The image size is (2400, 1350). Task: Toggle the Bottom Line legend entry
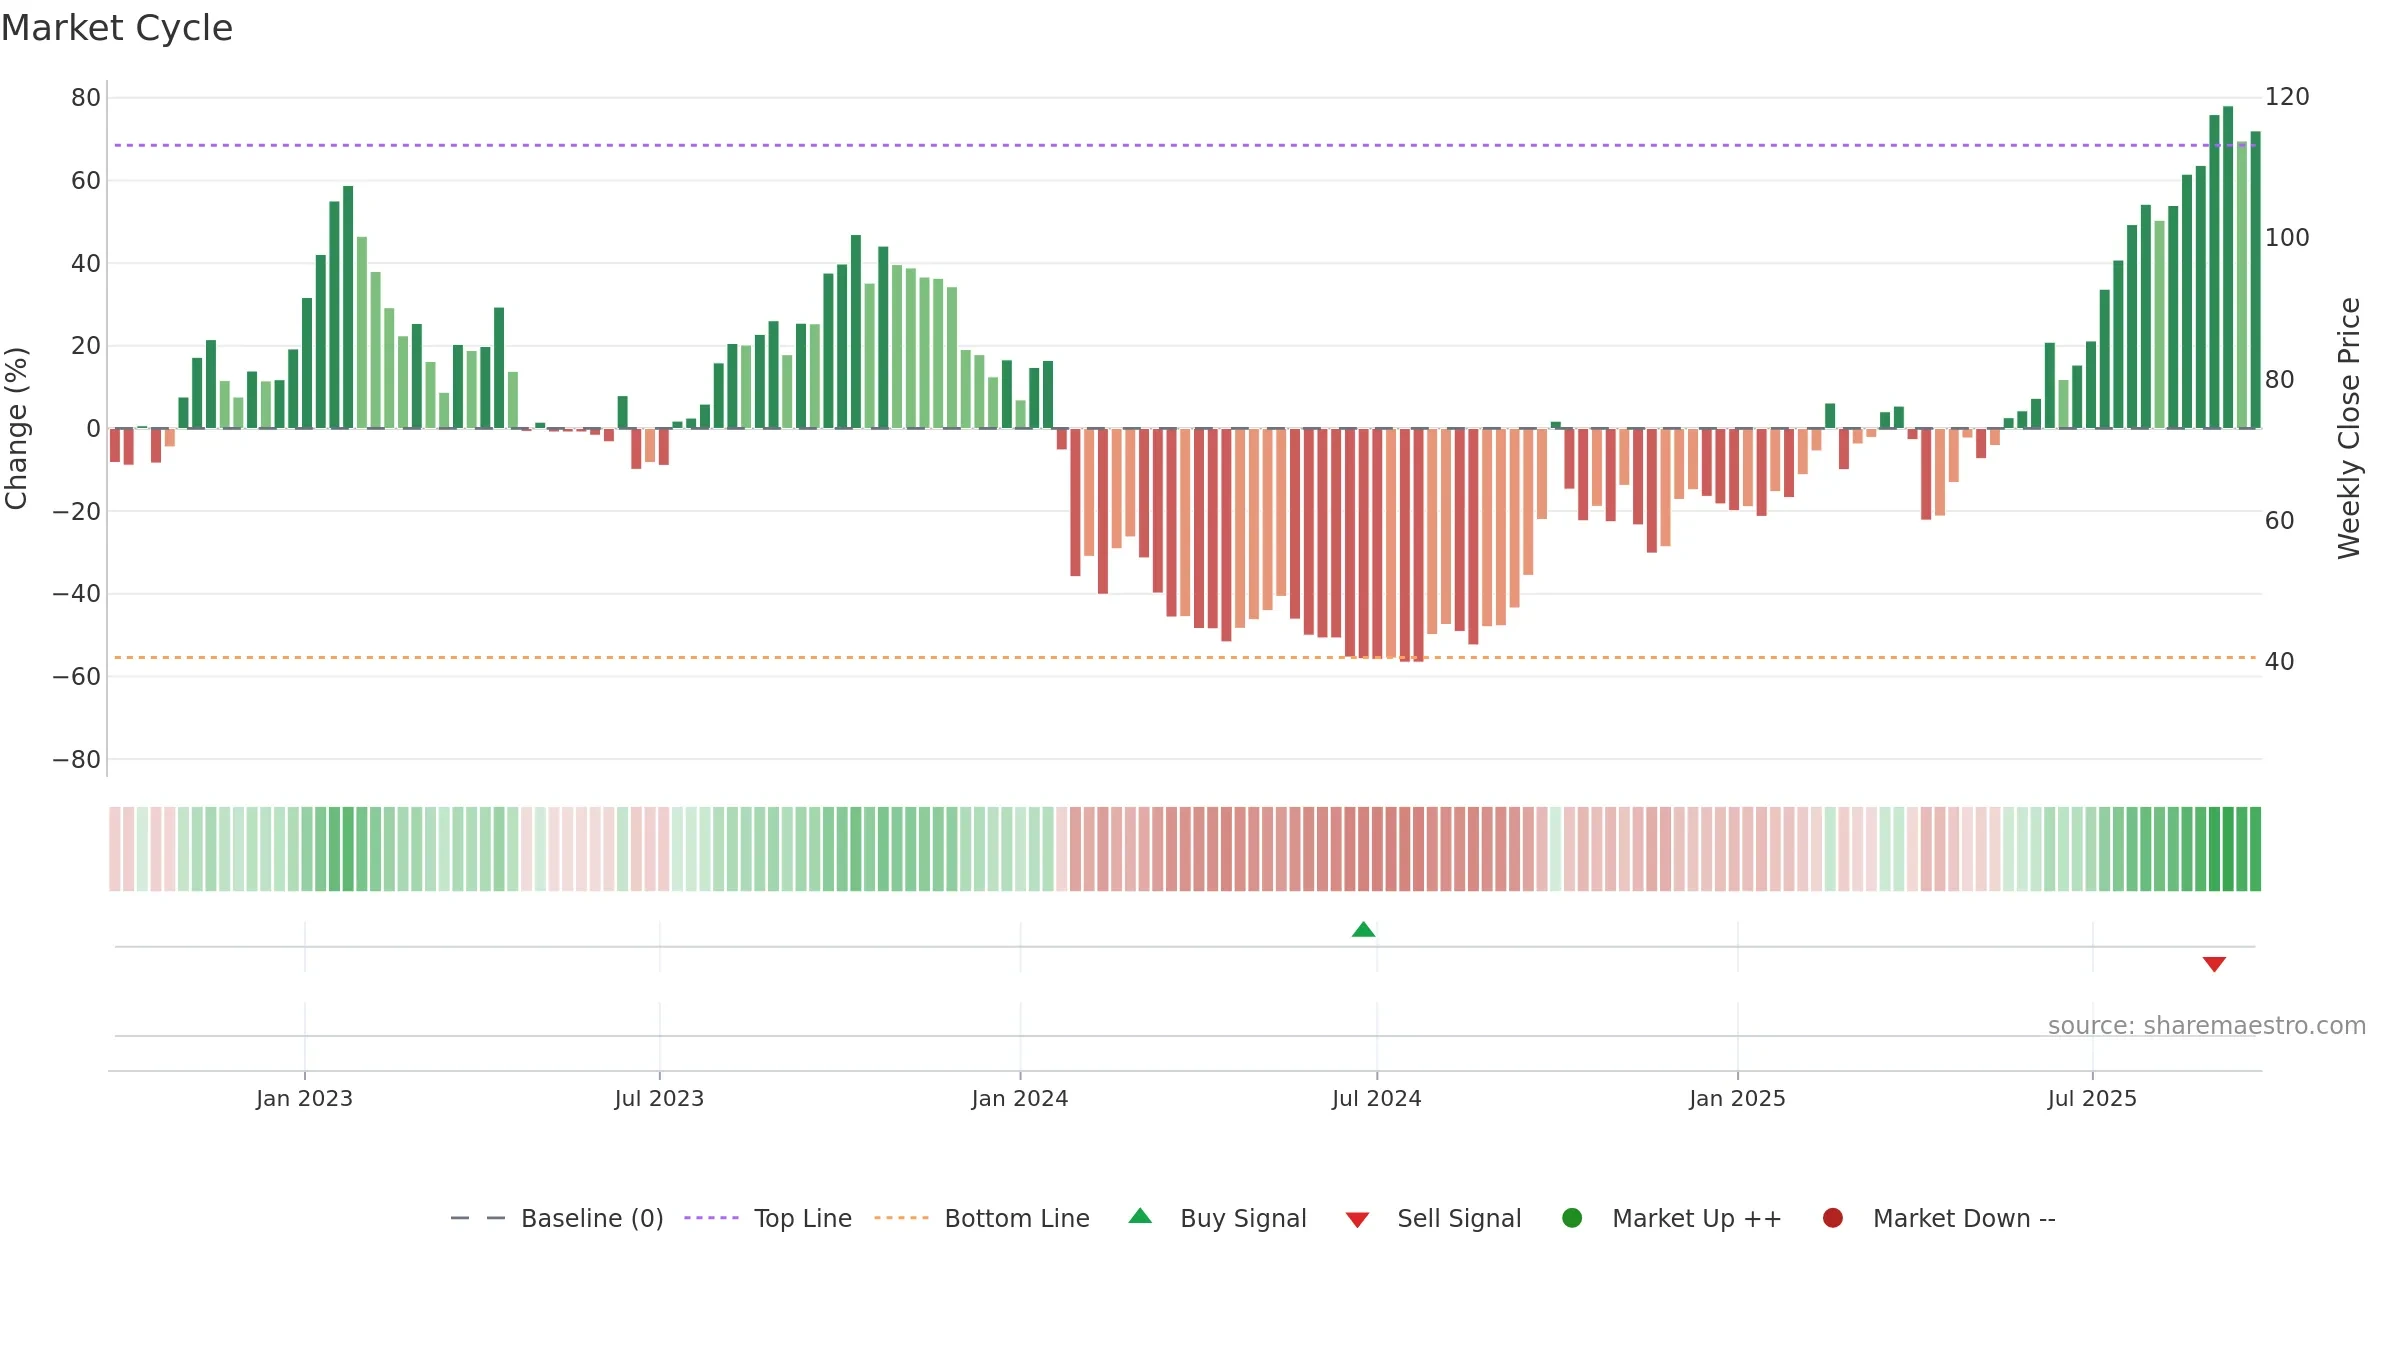point(982,1218)
